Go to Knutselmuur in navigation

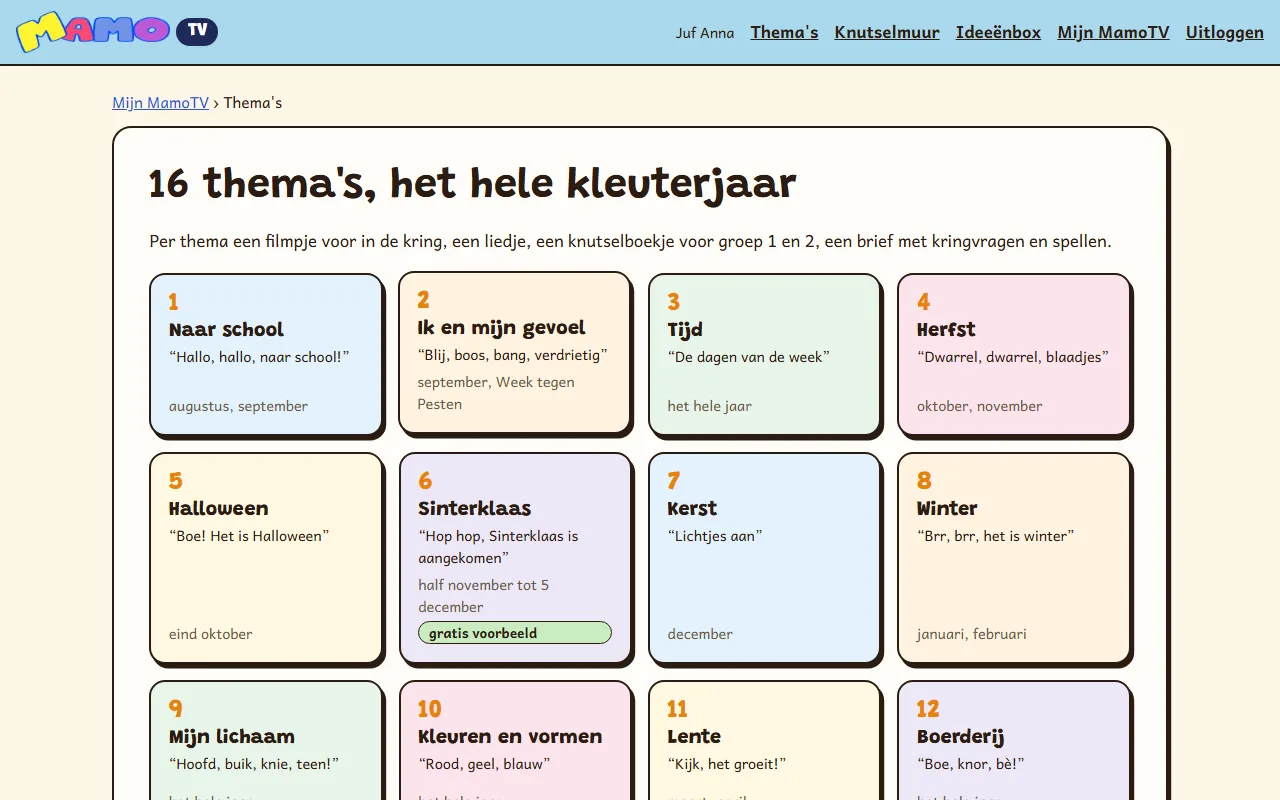pyautogui.click(x=887, y=32)
